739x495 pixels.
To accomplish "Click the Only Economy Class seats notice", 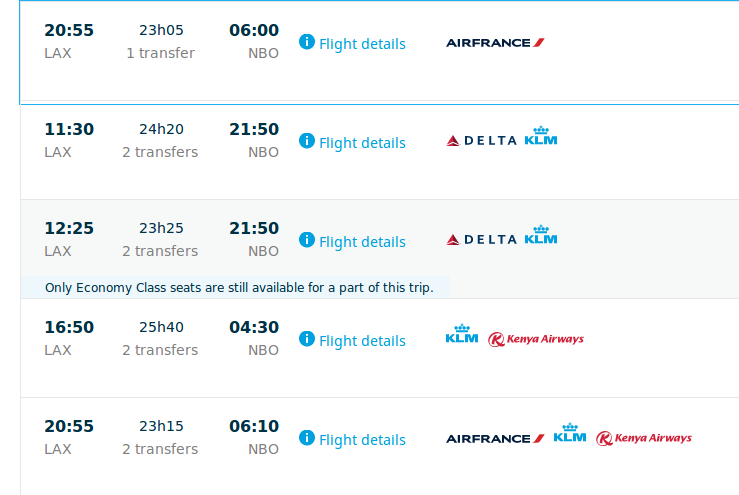I will 239,288.
